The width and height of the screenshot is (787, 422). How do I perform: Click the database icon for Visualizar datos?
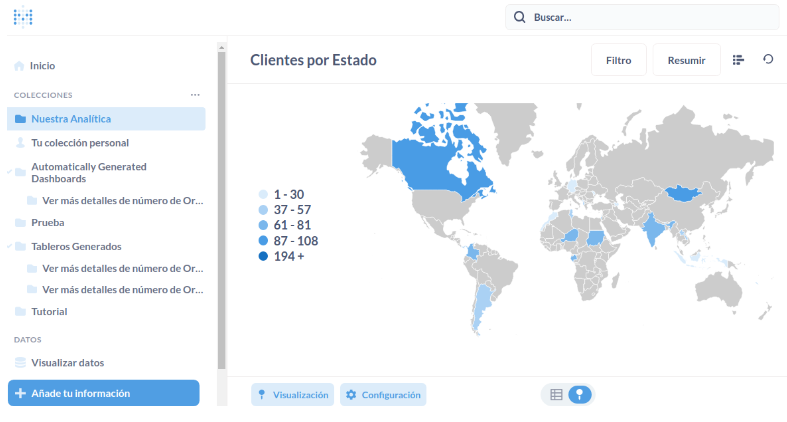(20, 363)
